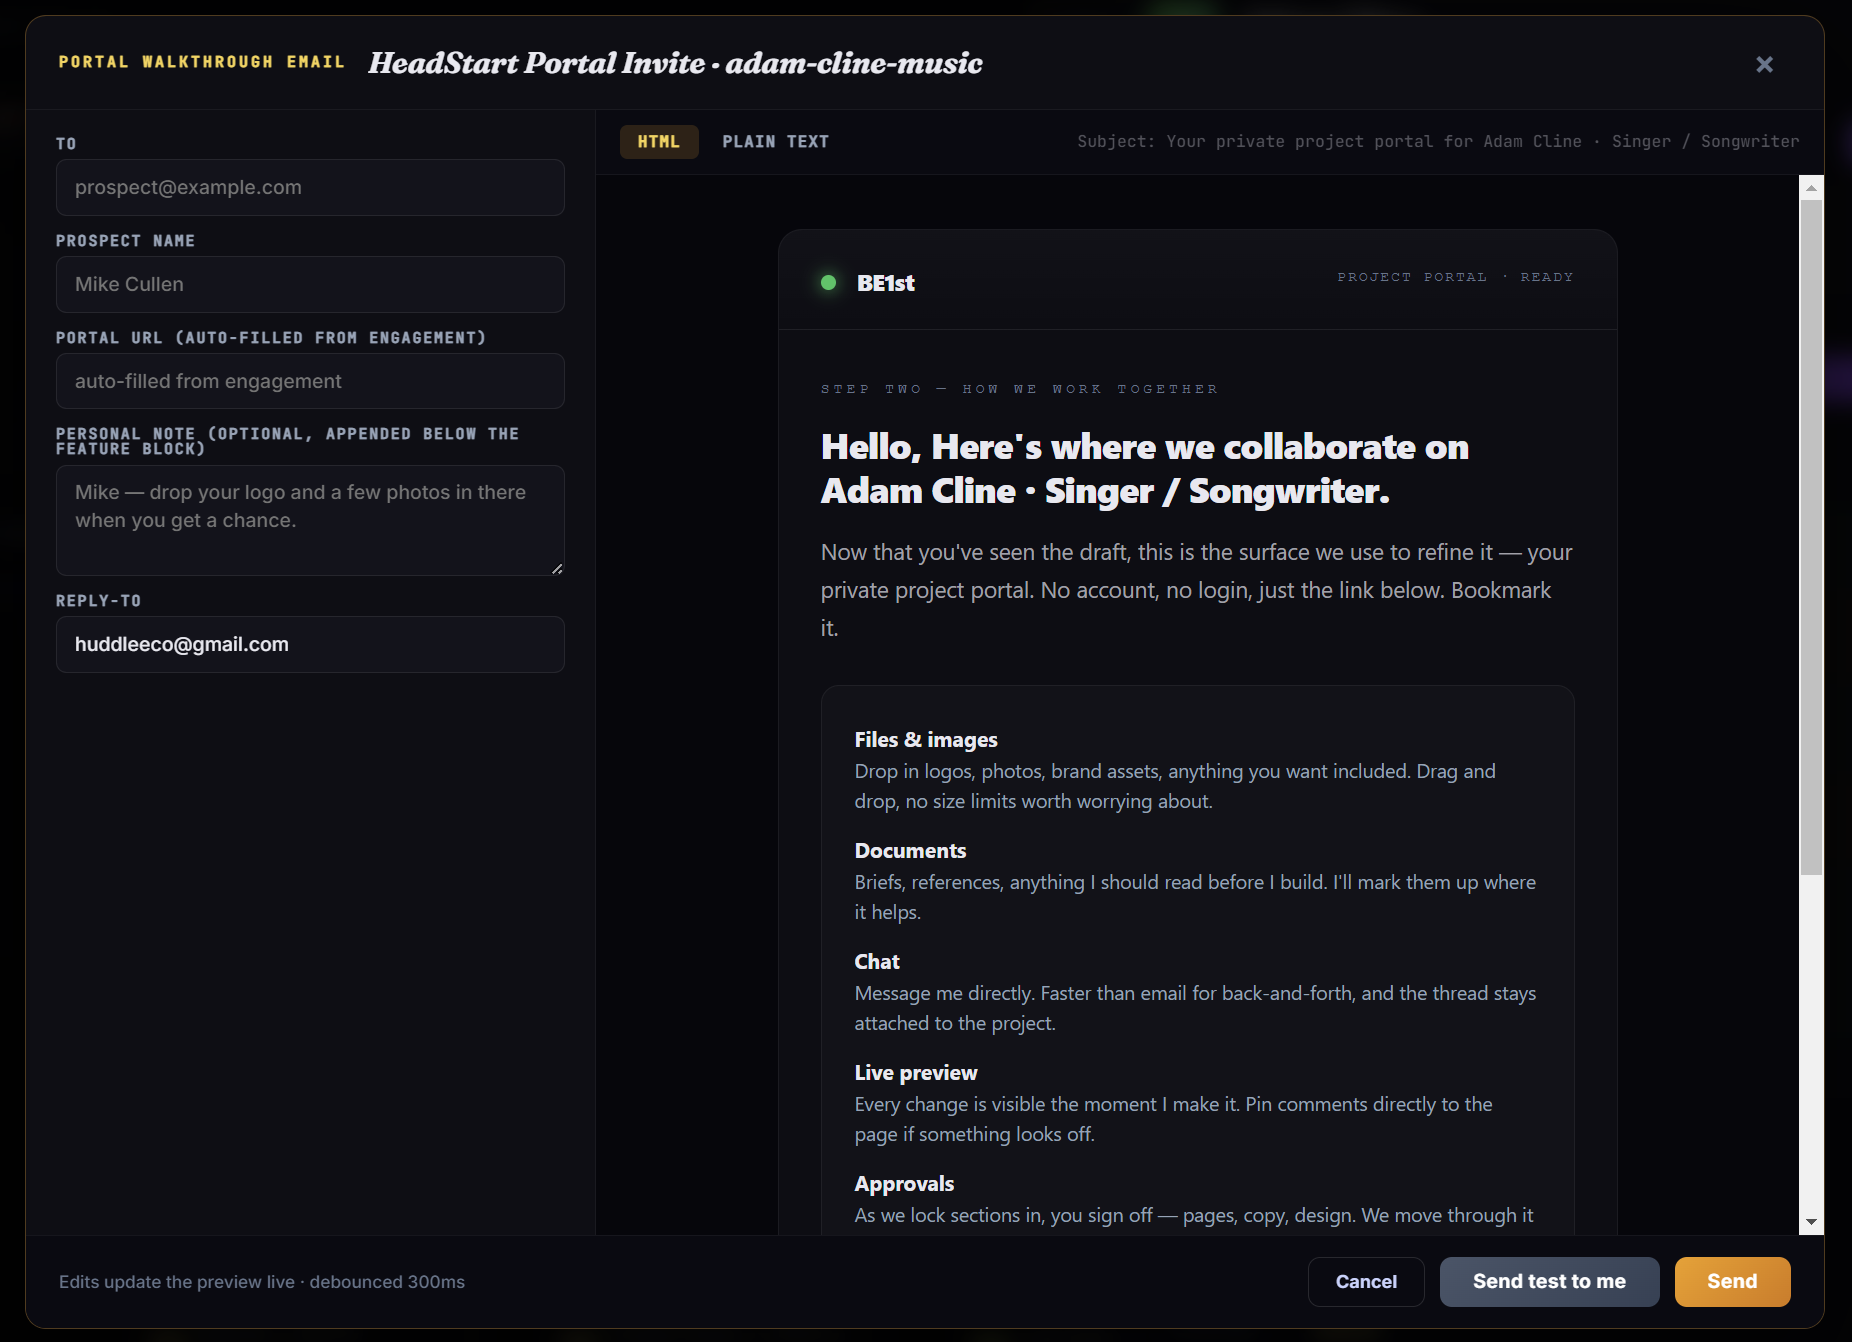Click the Portal URL input field
Screen dimensions: 1852x1342
[x=310, y=381]
